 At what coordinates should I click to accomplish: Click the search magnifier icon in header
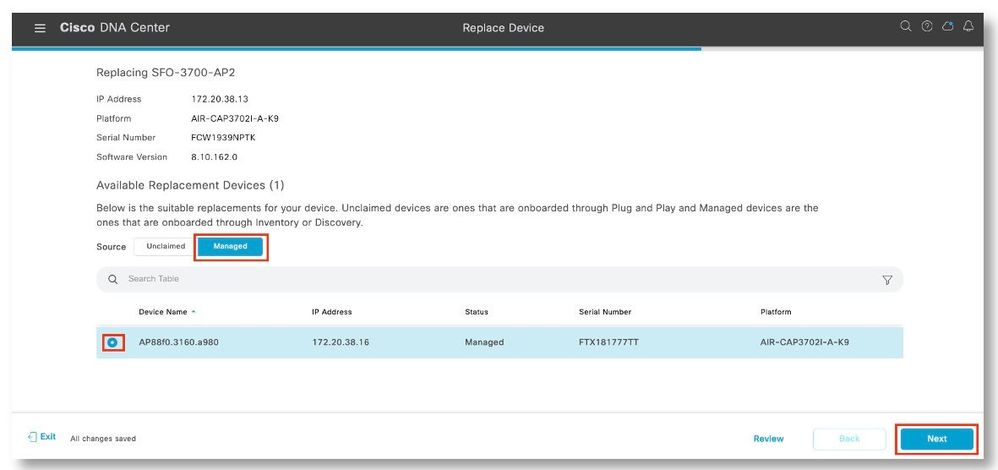pos(905,27)
